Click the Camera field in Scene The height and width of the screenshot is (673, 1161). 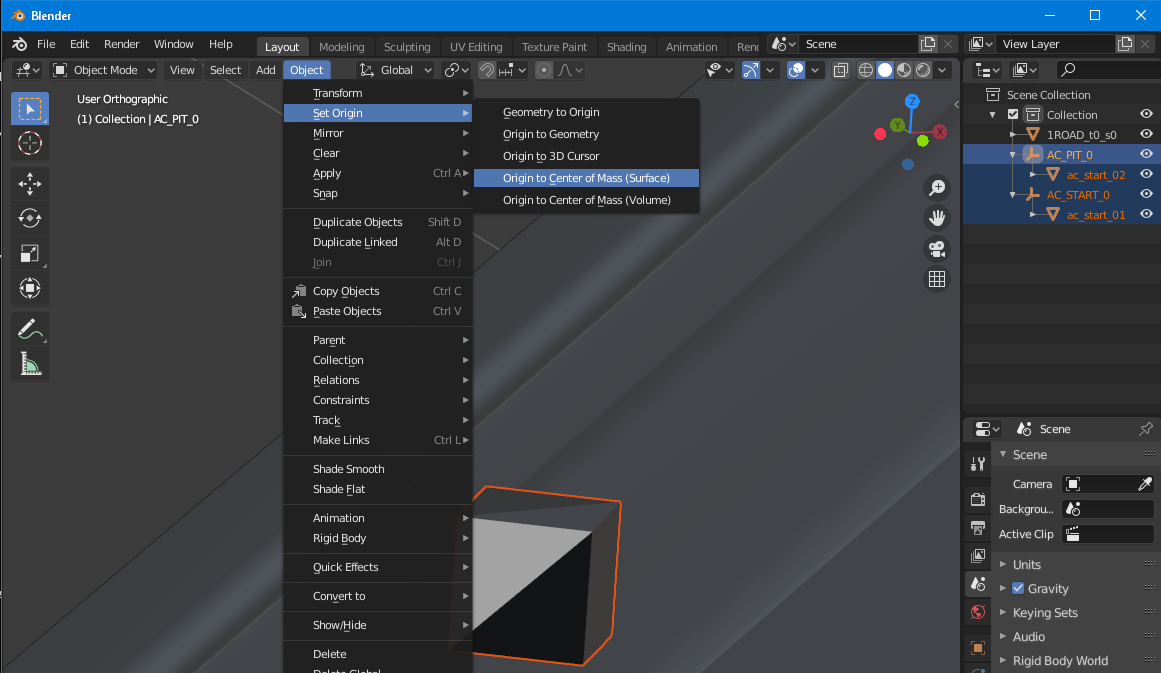(x=1108, y=483)
